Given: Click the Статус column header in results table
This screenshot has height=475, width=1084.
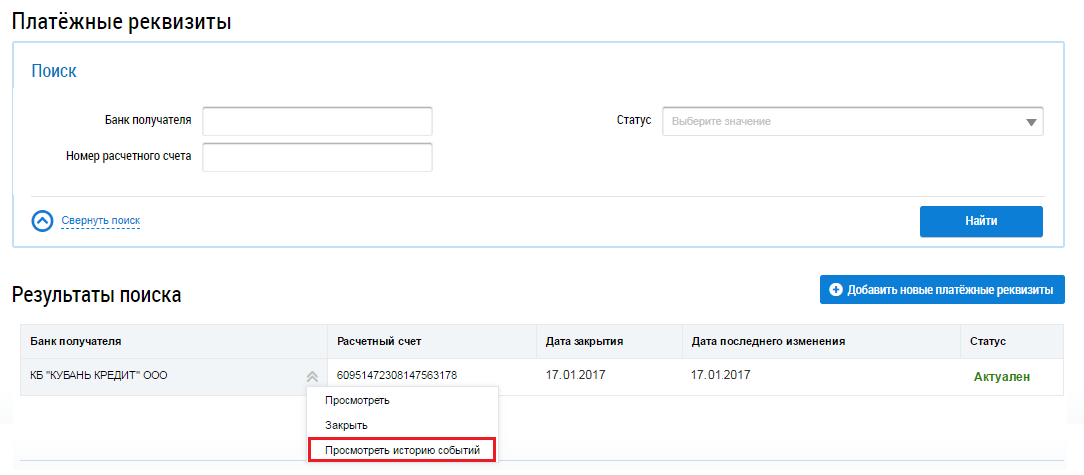Looking at the screenshot, I should click(x=988, y=342).
